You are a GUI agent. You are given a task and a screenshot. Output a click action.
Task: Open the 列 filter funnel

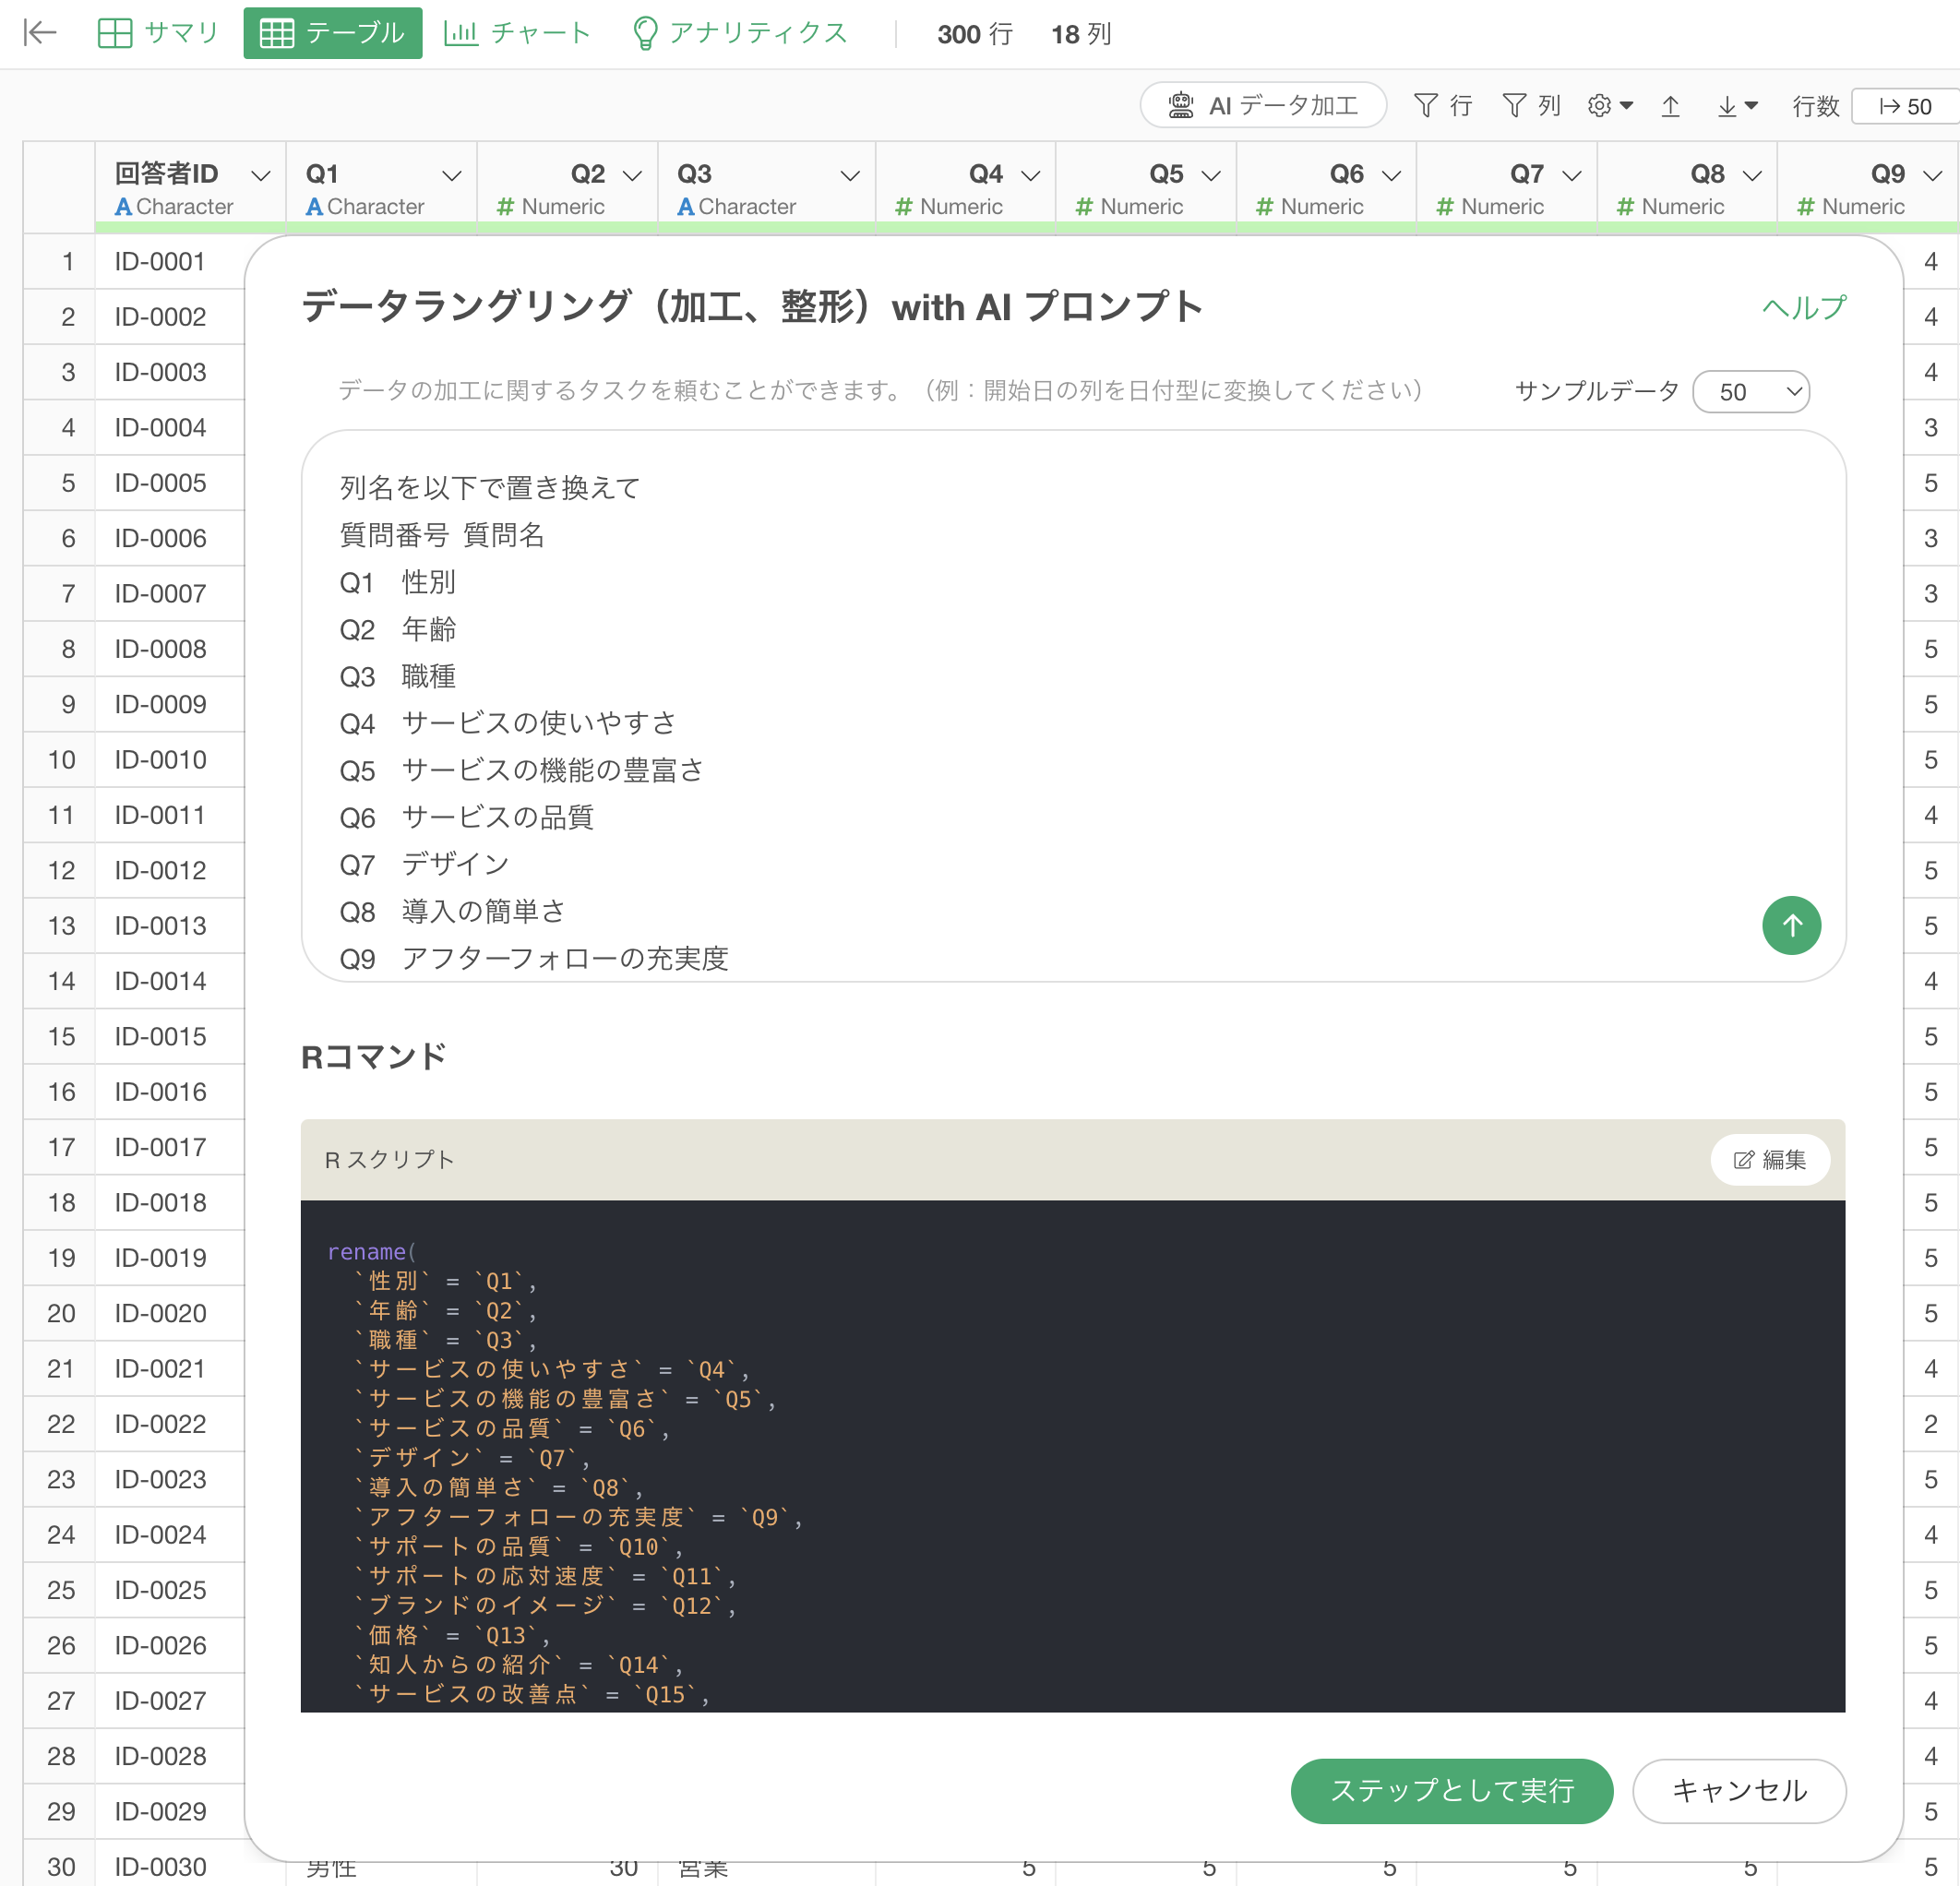(1530, 105)
